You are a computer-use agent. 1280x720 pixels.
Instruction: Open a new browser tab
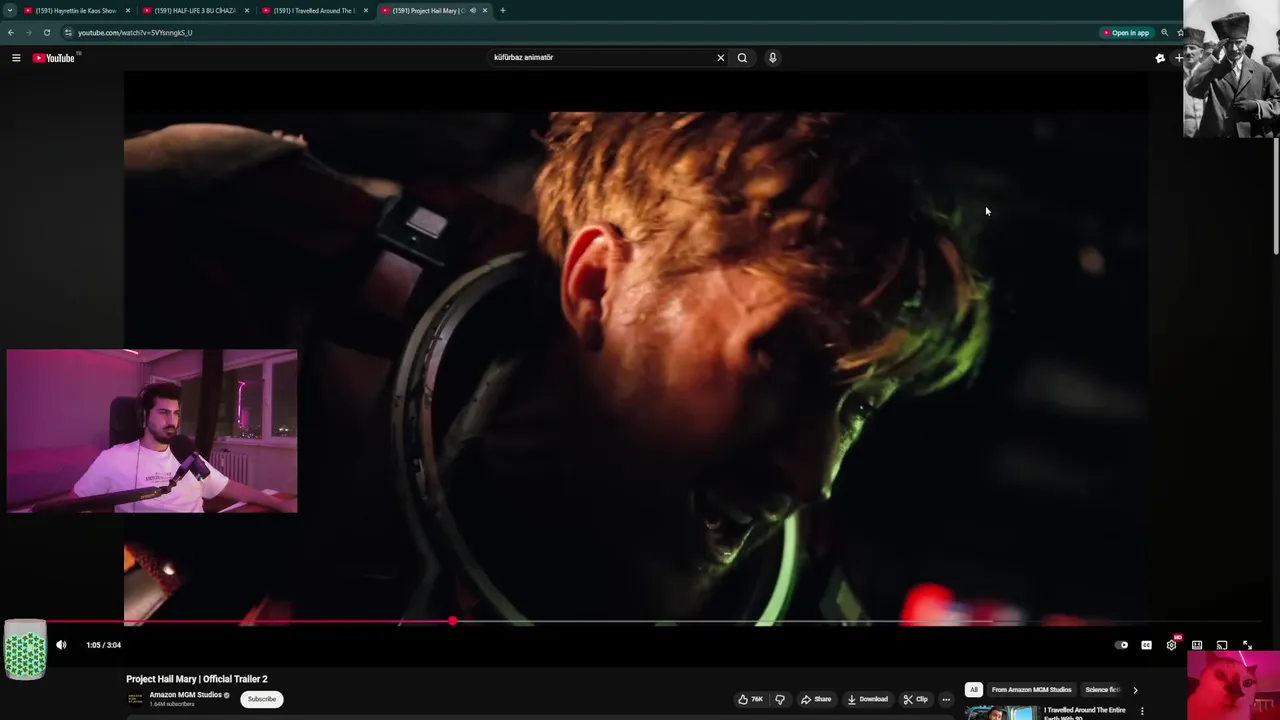click(x=502, y=11)
